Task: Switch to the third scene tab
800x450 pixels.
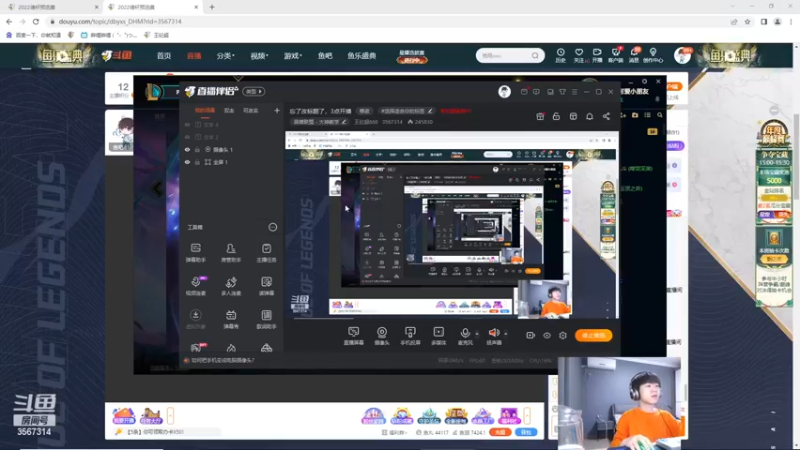Action: pyautogui.click(x=251, y=110)
